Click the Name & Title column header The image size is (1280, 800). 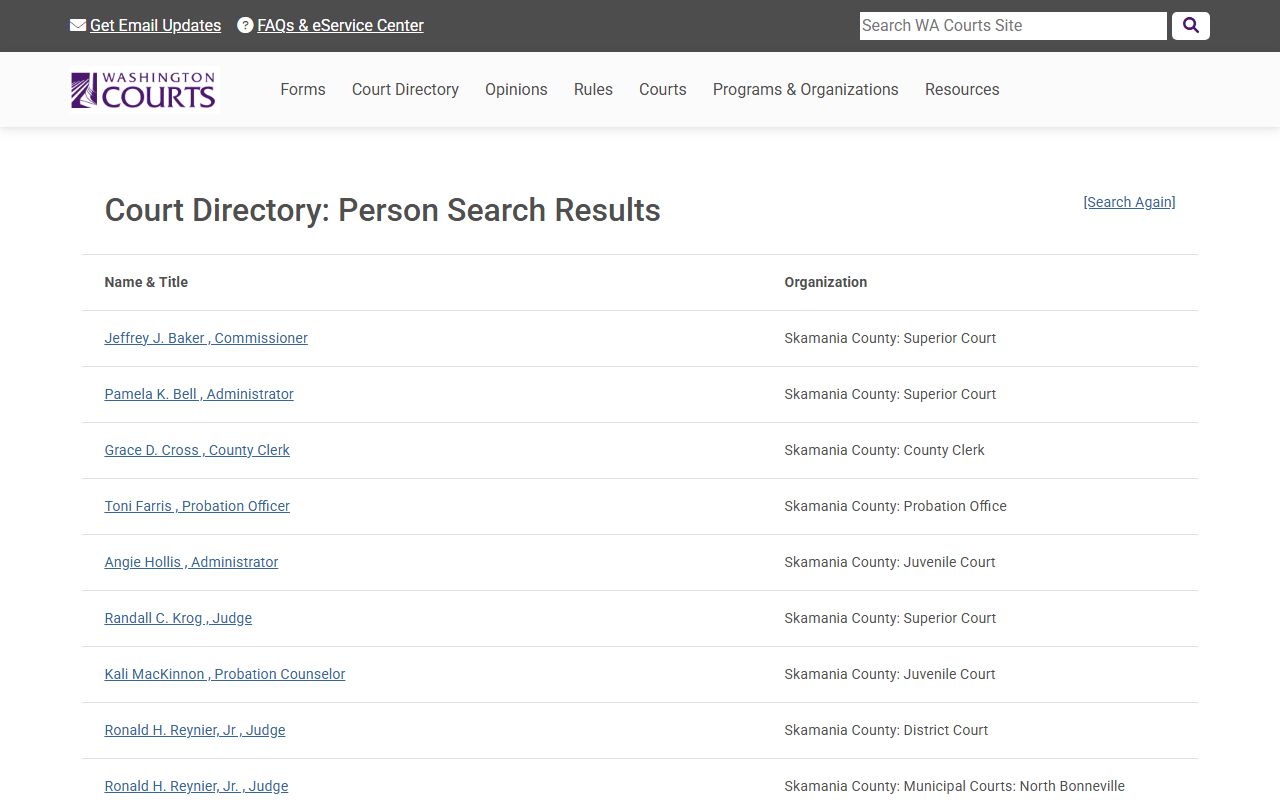[146, 282]
